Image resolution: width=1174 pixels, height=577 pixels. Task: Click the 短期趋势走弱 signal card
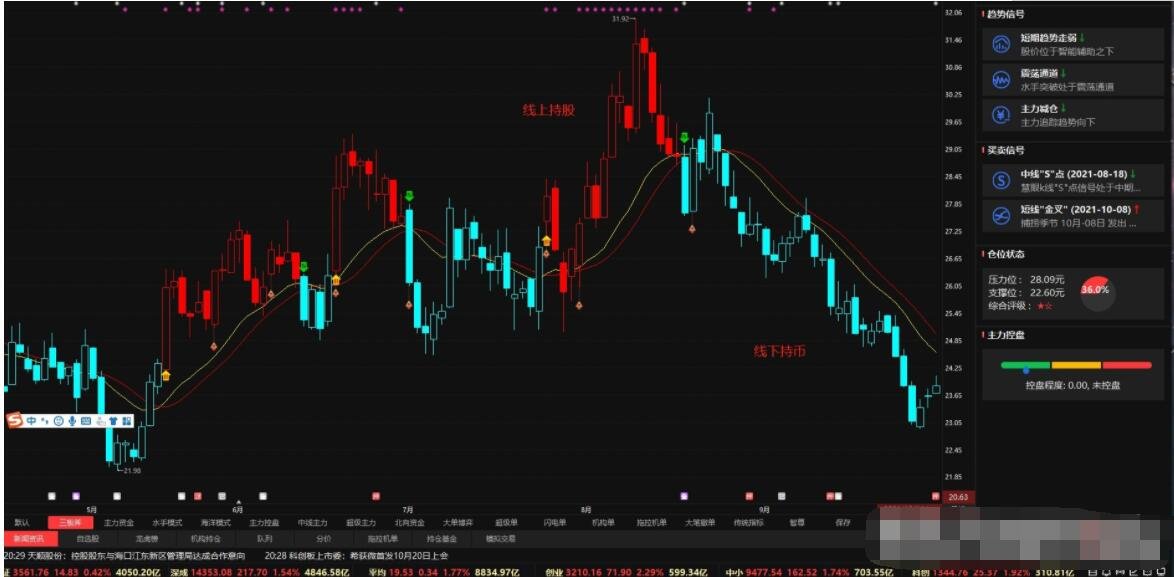click(x=1073, y=44)
